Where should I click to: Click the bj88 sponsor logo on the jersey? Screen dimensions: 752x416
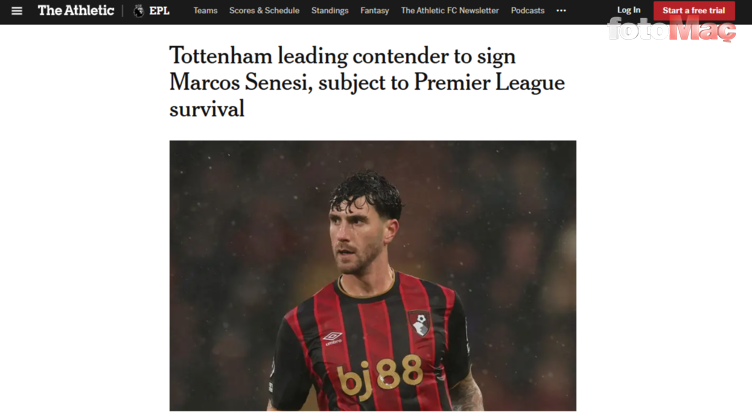point(380,377)
